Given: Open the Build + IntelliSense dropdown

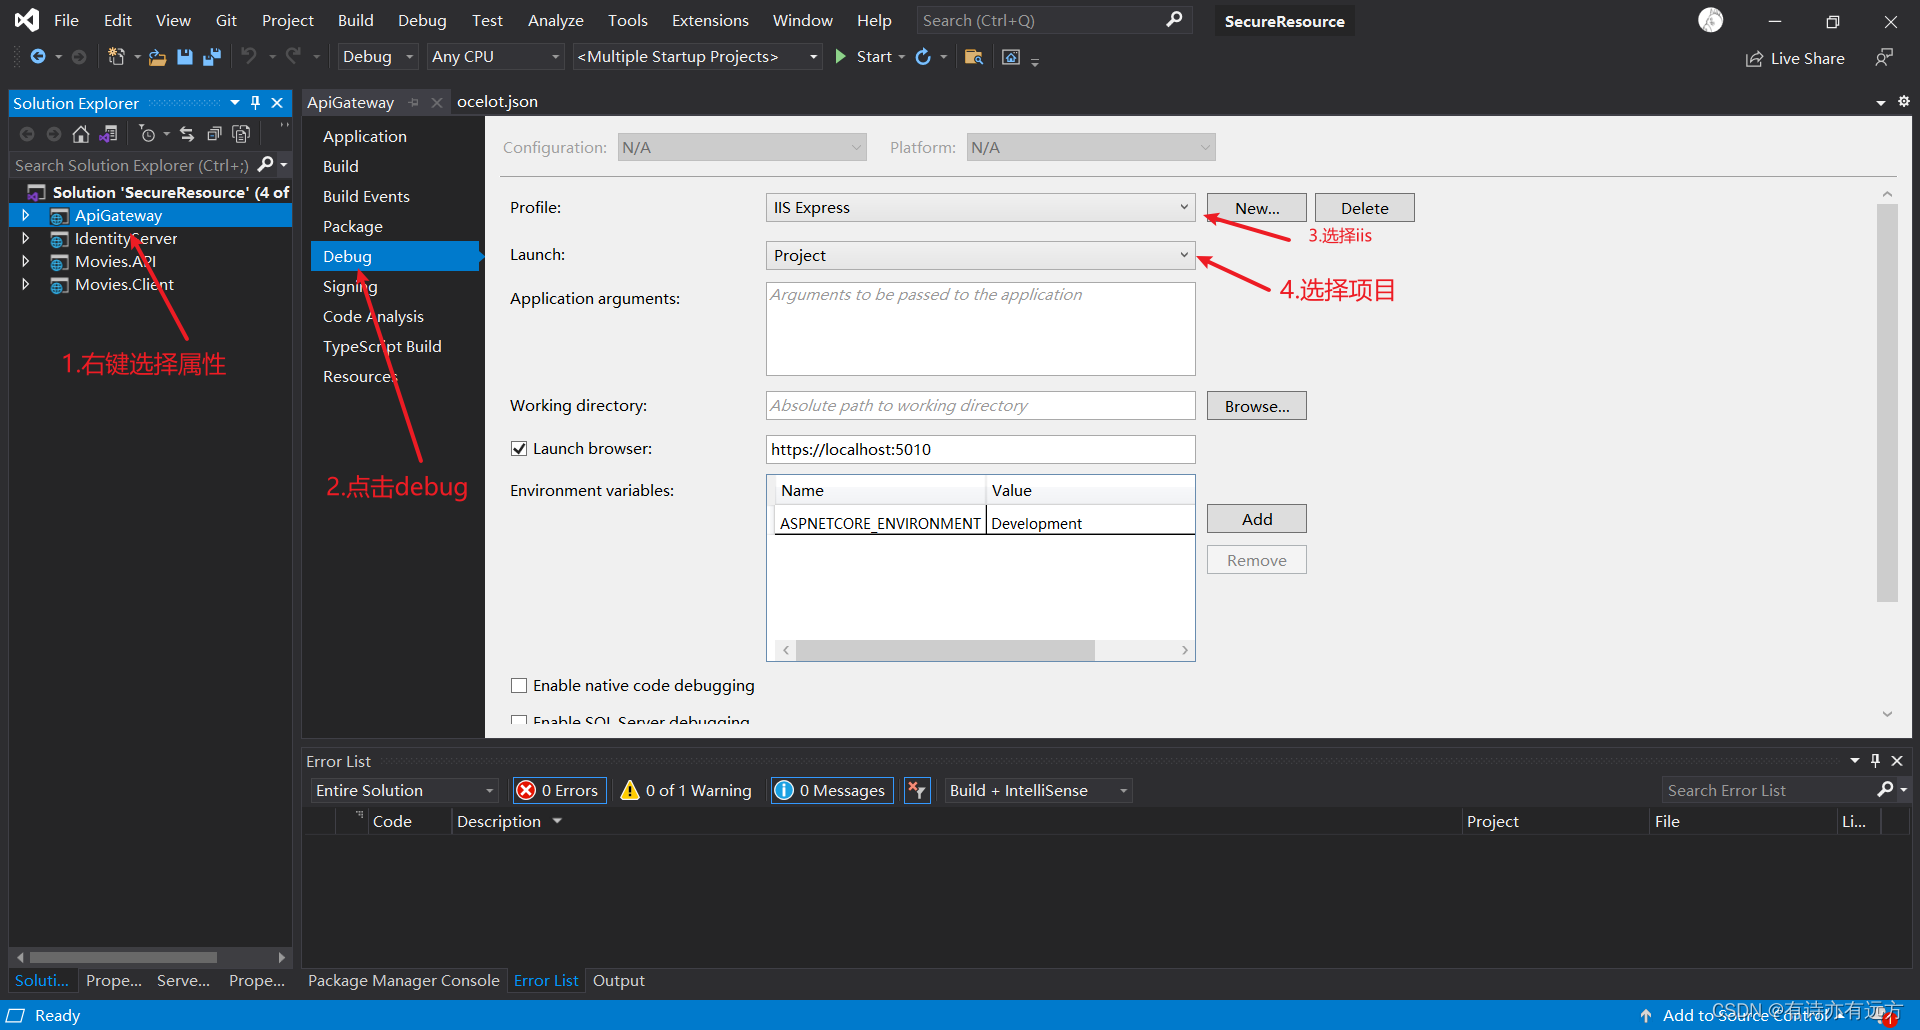Looking at the screenshot, I should [x=1039, y=791].
